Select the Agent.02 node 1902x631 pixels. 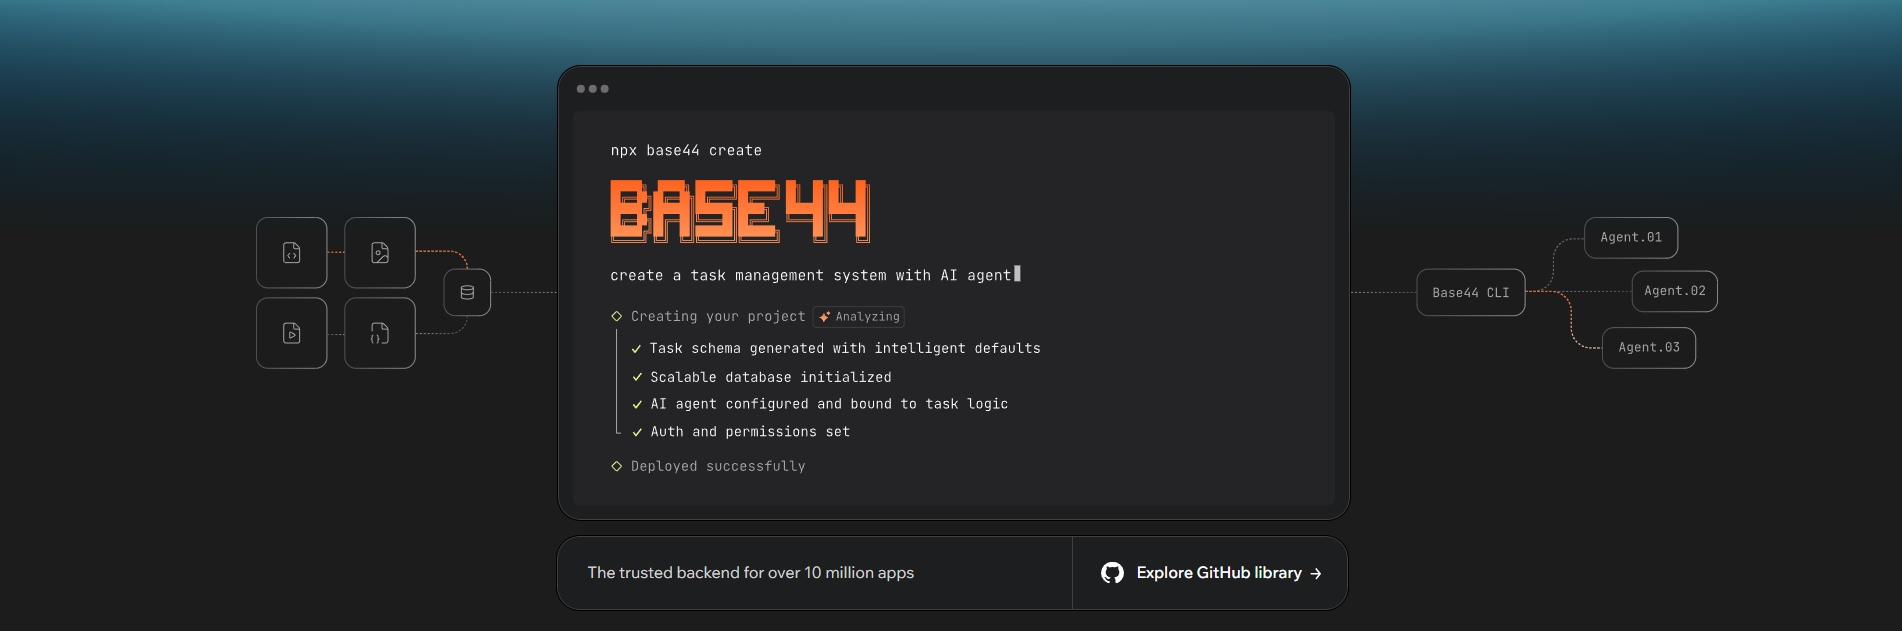tap(1675, 291)
